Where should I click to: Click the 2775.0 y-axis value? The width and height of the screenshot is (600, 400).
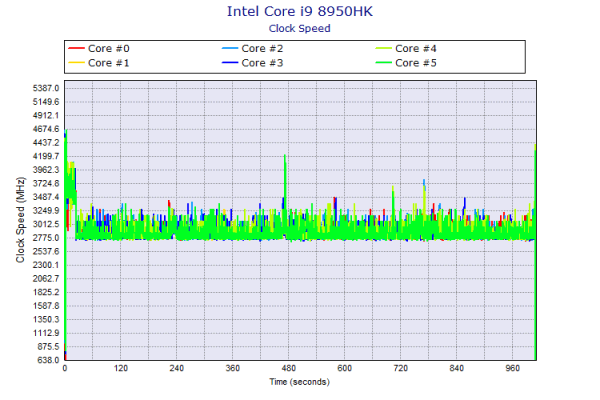pyautogui.click(x=46, y=238)
